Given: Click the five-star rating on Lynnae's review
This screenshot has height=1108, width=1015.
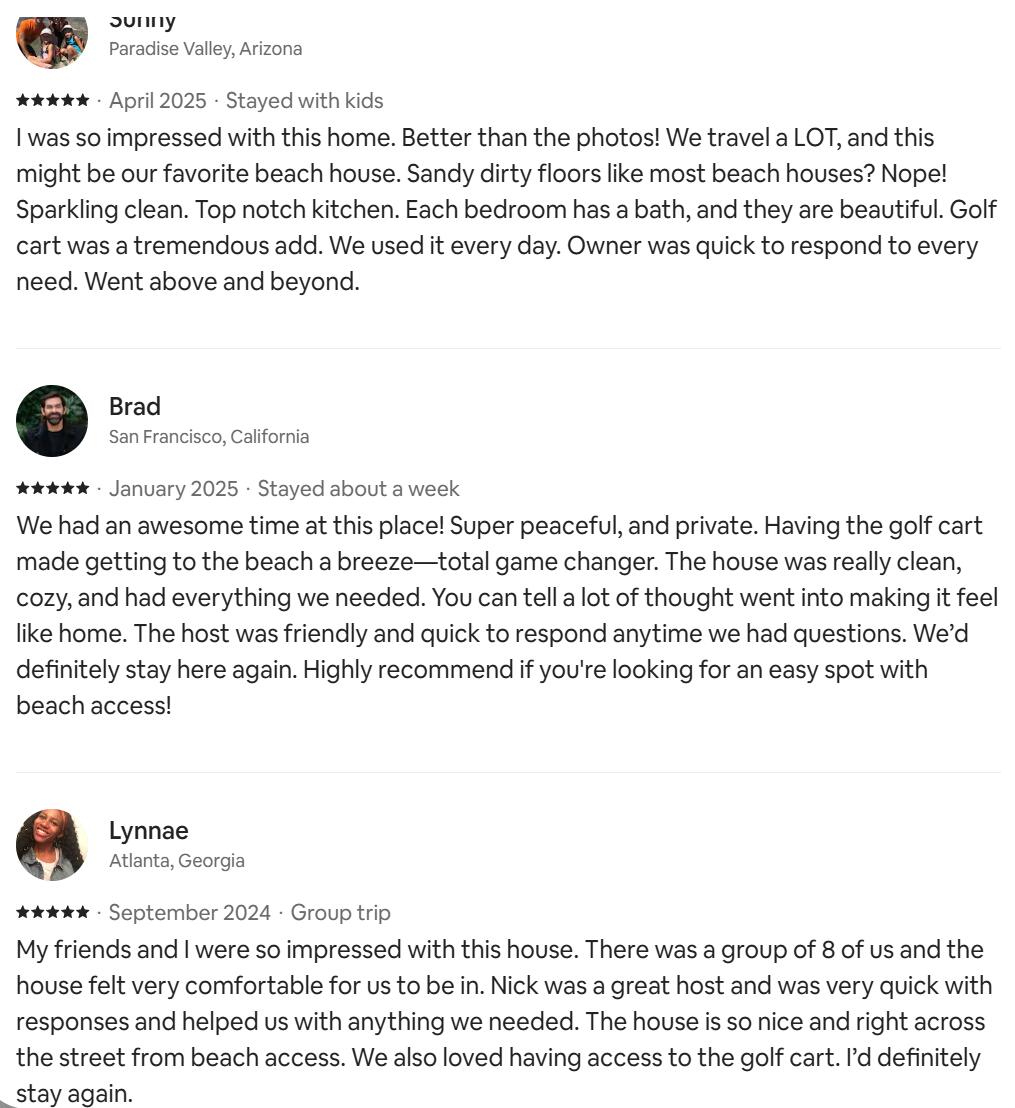Looking at the screenshot, I should (53, 912).
